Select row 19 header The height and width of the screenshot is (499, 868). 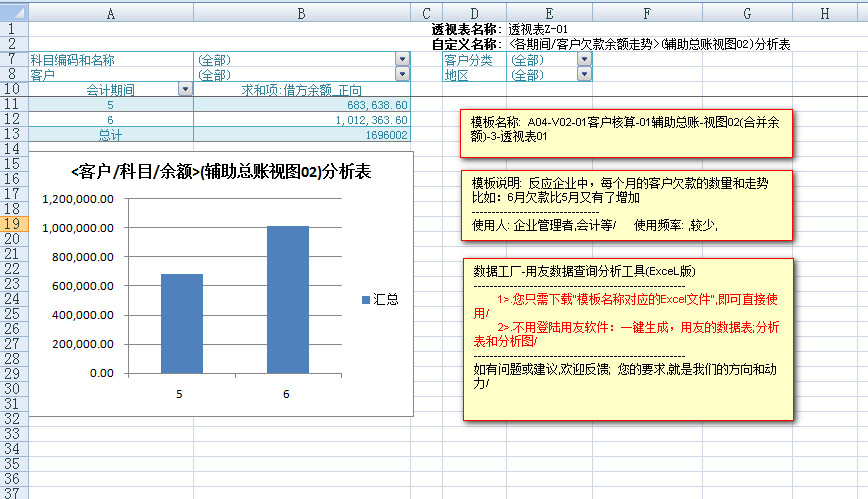click(x=14, y=224)
